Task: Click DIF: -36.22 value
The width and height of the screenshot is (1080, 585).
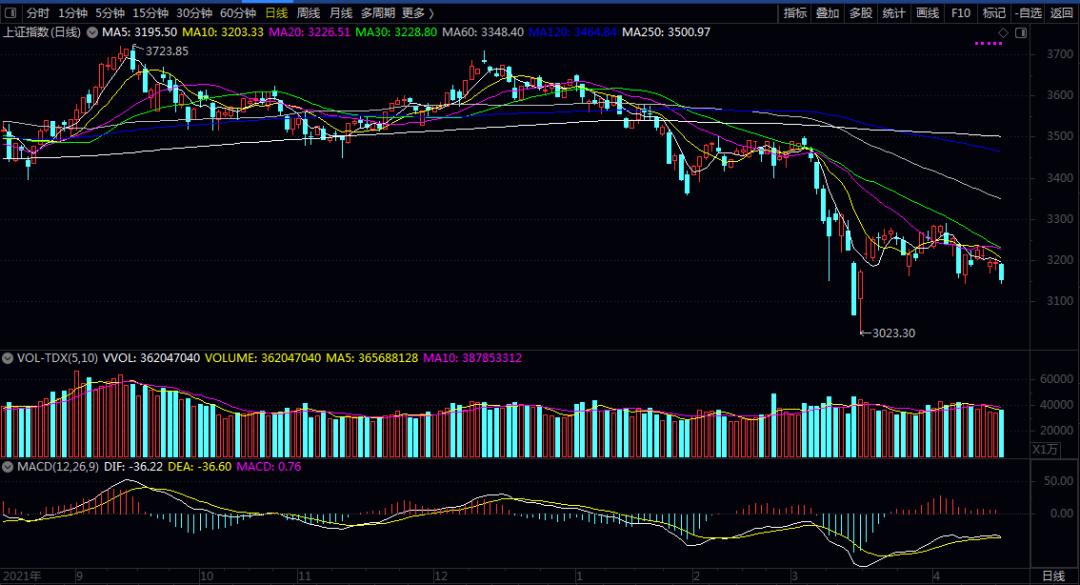Action: click(134, 466)
